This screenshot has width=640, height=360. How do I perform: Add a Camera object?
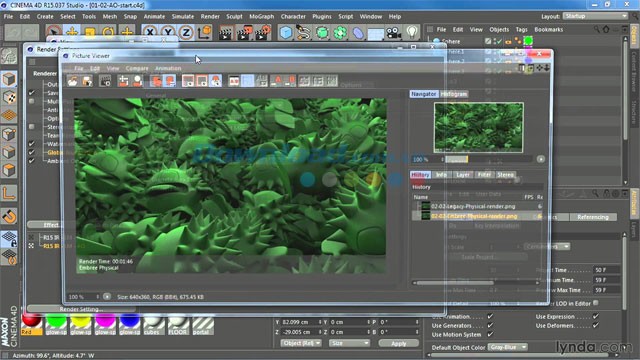(x=394, y=32)
